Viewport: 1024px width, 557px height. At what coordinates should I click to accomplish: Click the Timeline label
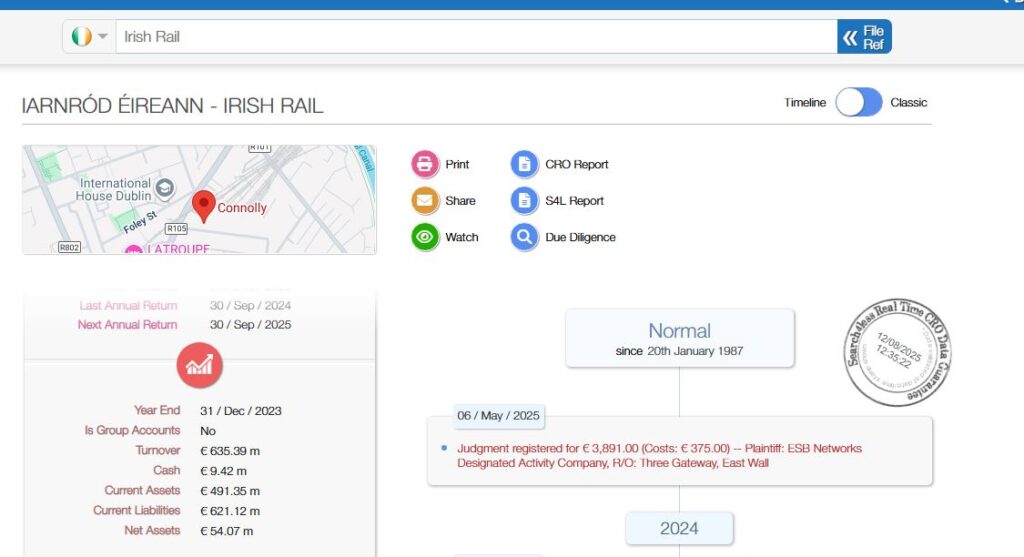pos(805,103)
